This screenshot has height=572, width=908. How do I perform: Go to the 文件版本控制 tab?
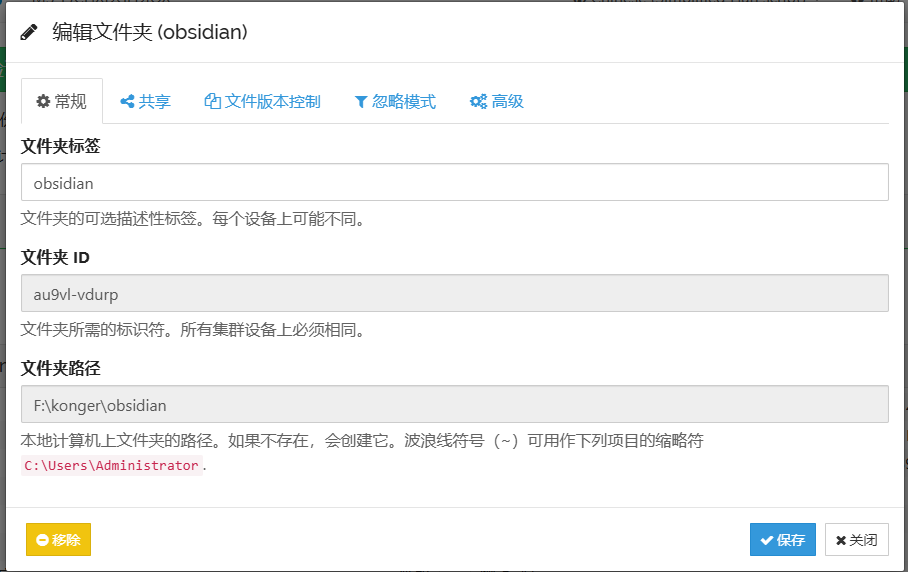click(x=262, y=101)
